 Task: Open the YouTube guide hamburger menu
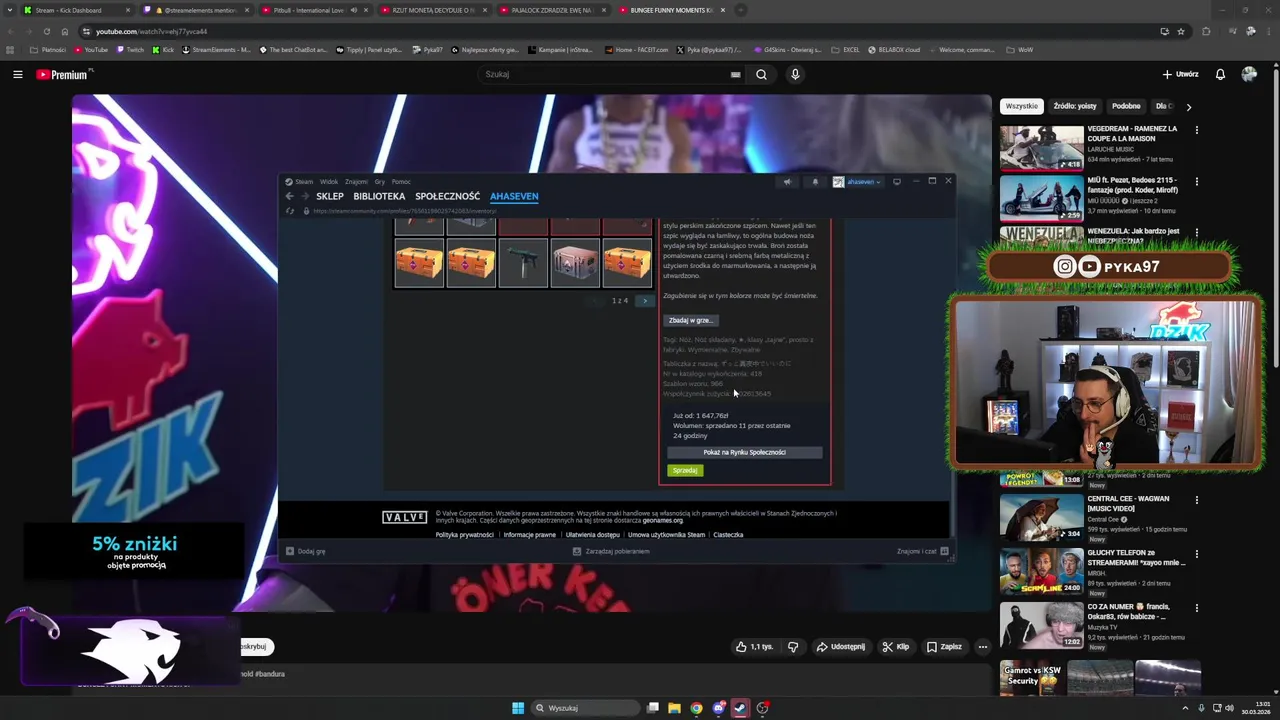click(17, 74)
